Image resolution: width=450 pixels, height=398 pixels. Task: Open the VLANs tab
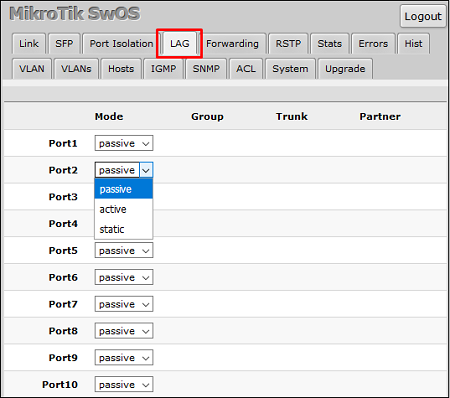[76, 69]
